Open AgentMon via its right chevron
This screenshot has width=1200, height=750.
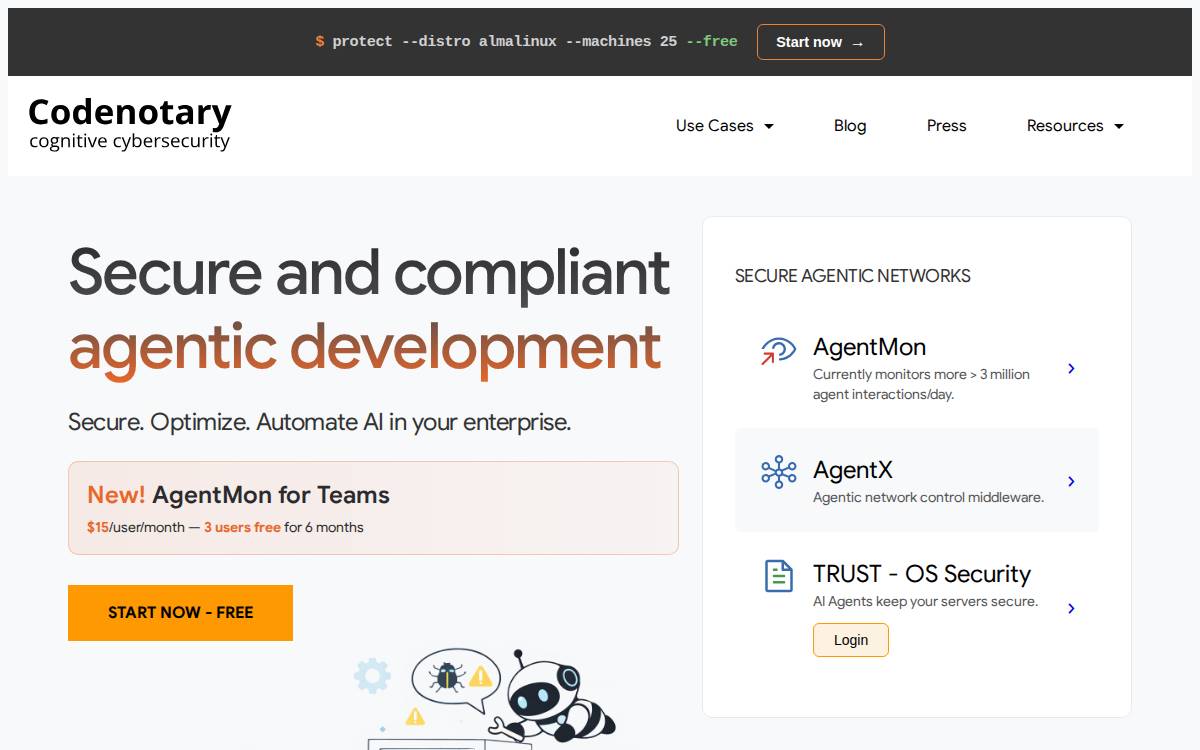pos(1071,369)
